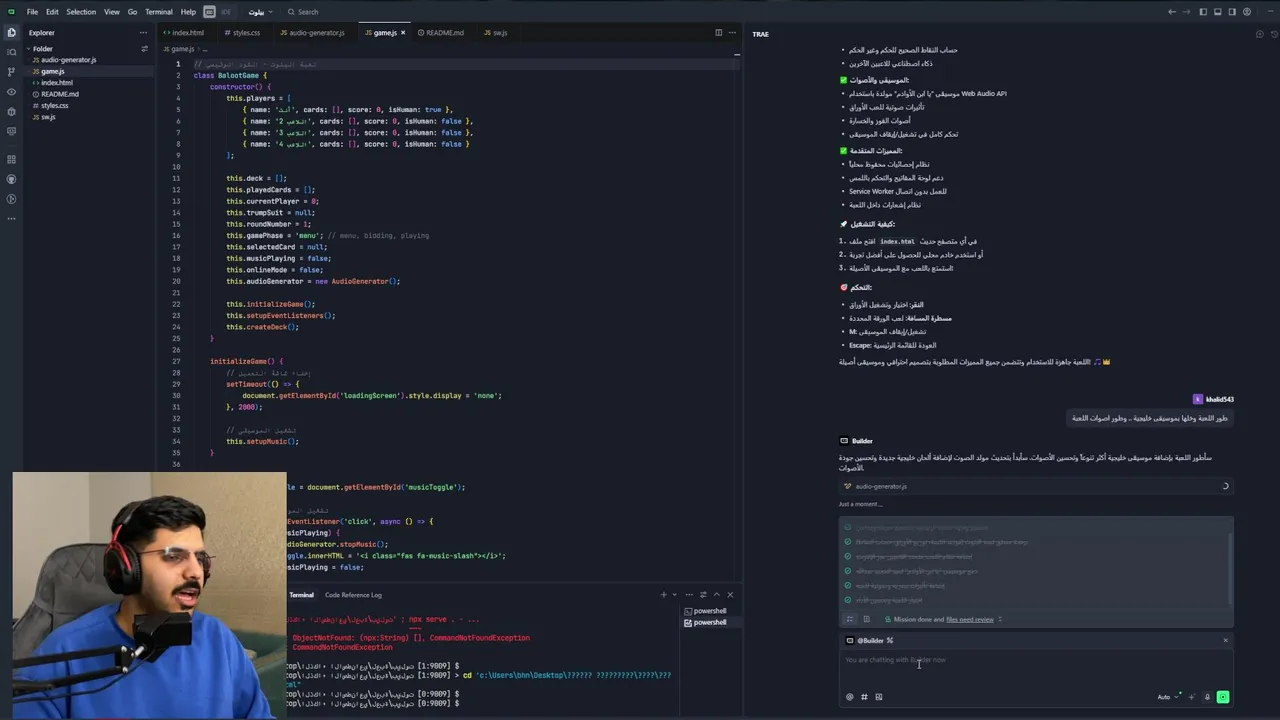Close the terminal panel with X
This screenshot has height=720, width=1280.
tap(730, 595)
